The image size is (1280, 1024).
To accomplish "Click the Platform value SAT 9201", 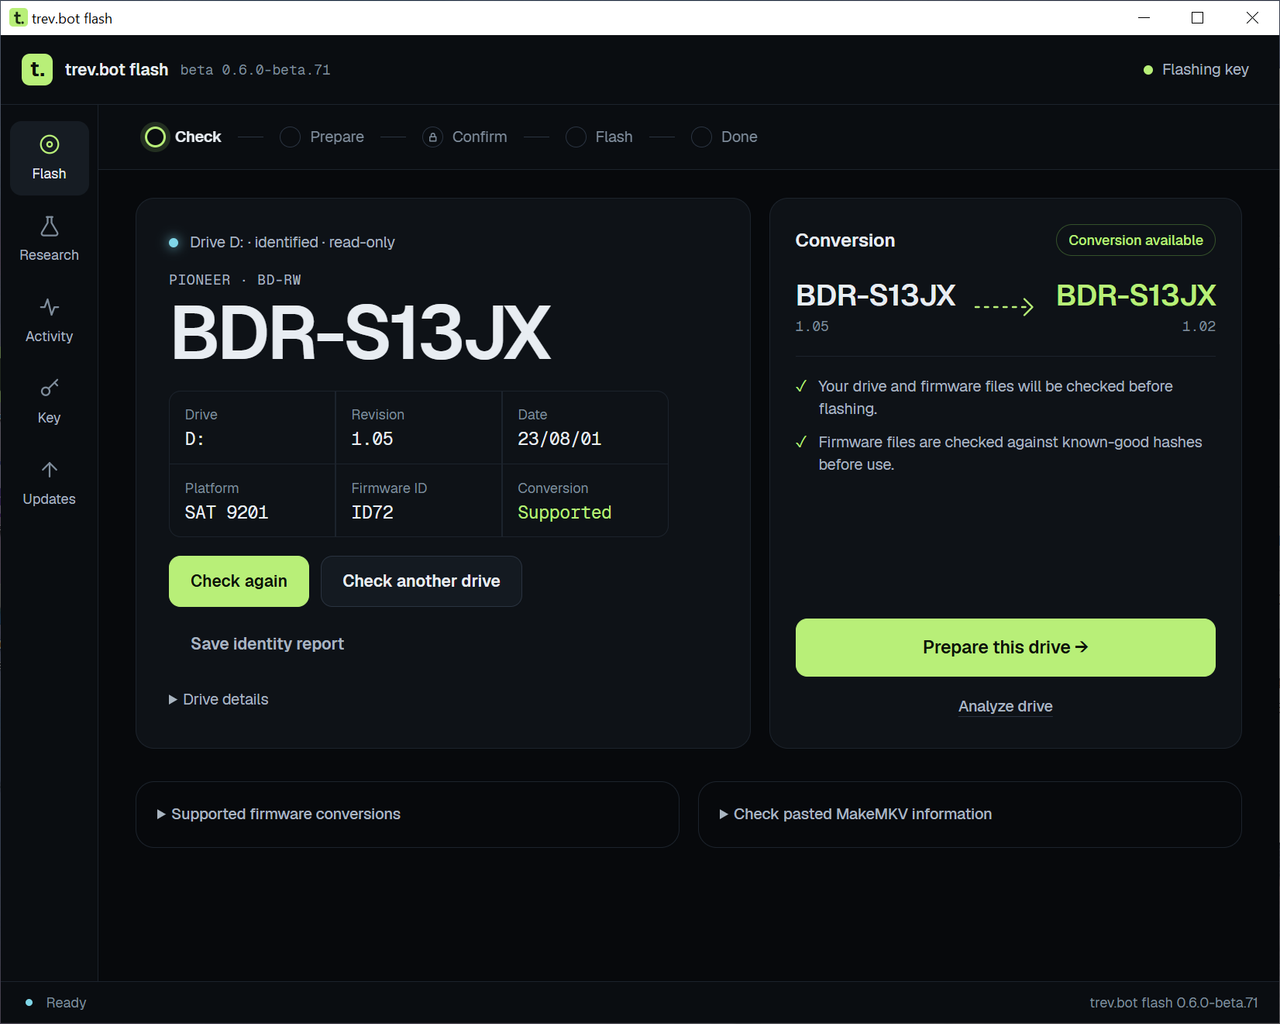I will (226, 512).
